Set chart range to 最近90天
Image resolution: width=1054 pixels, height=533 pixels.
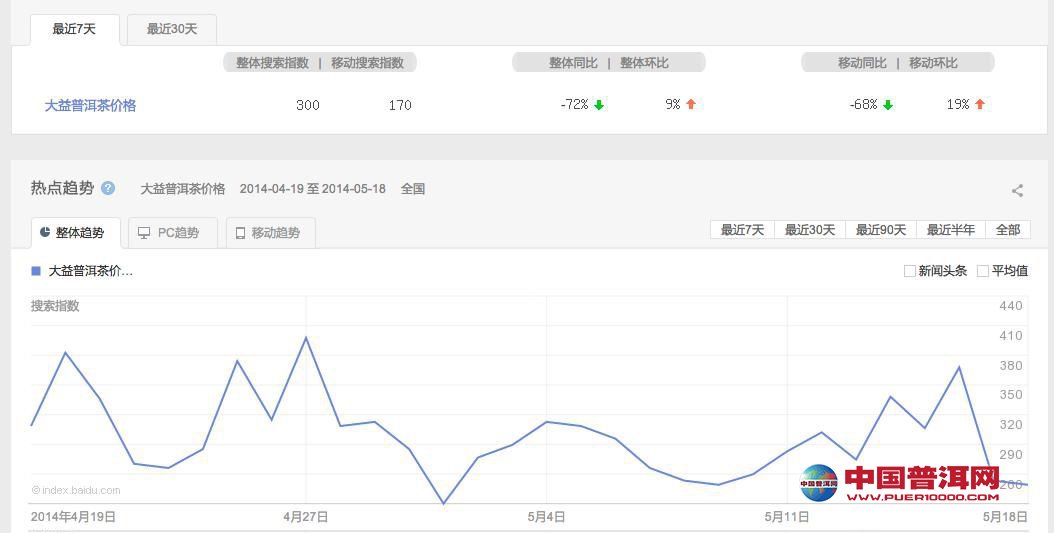pyautogui.click(x=881, y=230)
